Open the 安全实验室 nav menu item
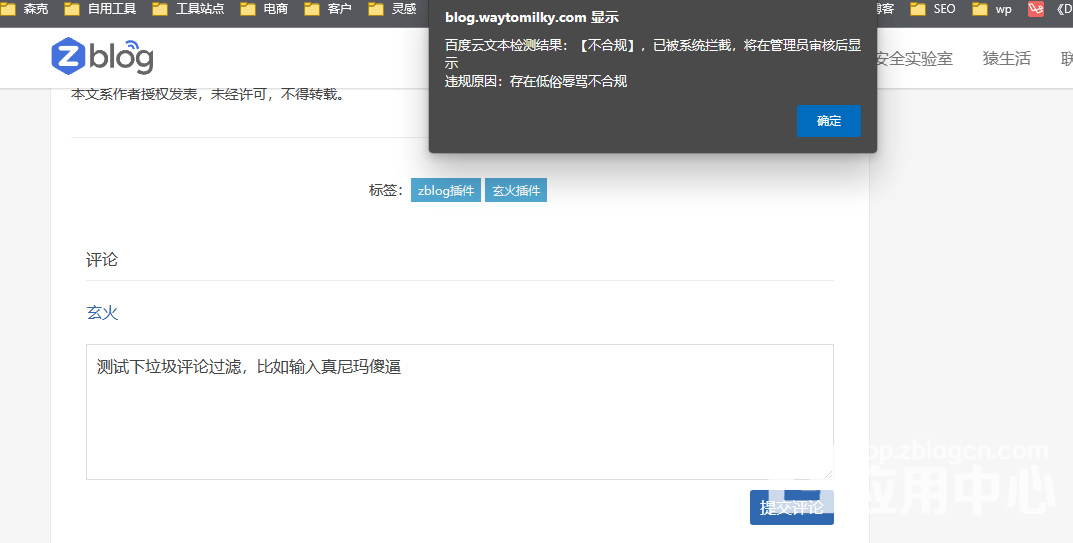 click(913, 59)
